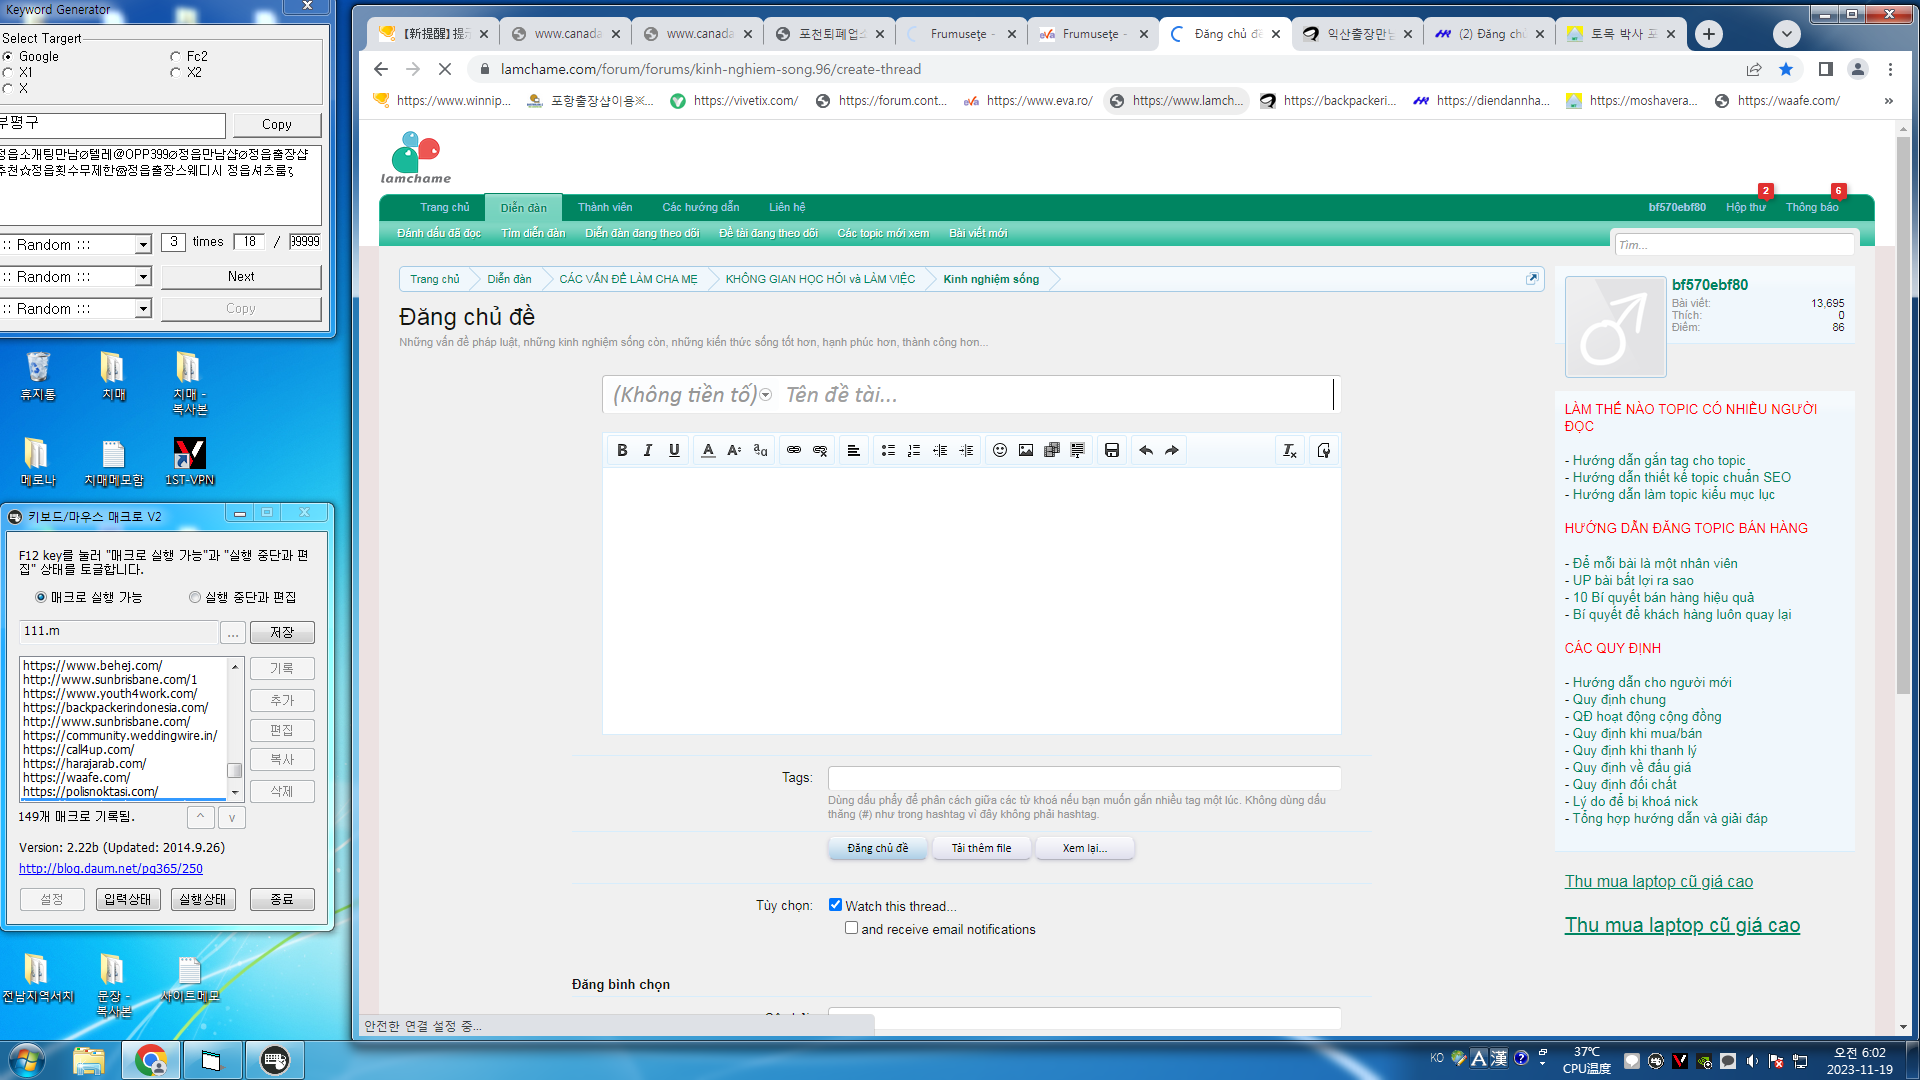Click the insert image icon
Screen dimensions: 1920x1080
click(1026, 451)
